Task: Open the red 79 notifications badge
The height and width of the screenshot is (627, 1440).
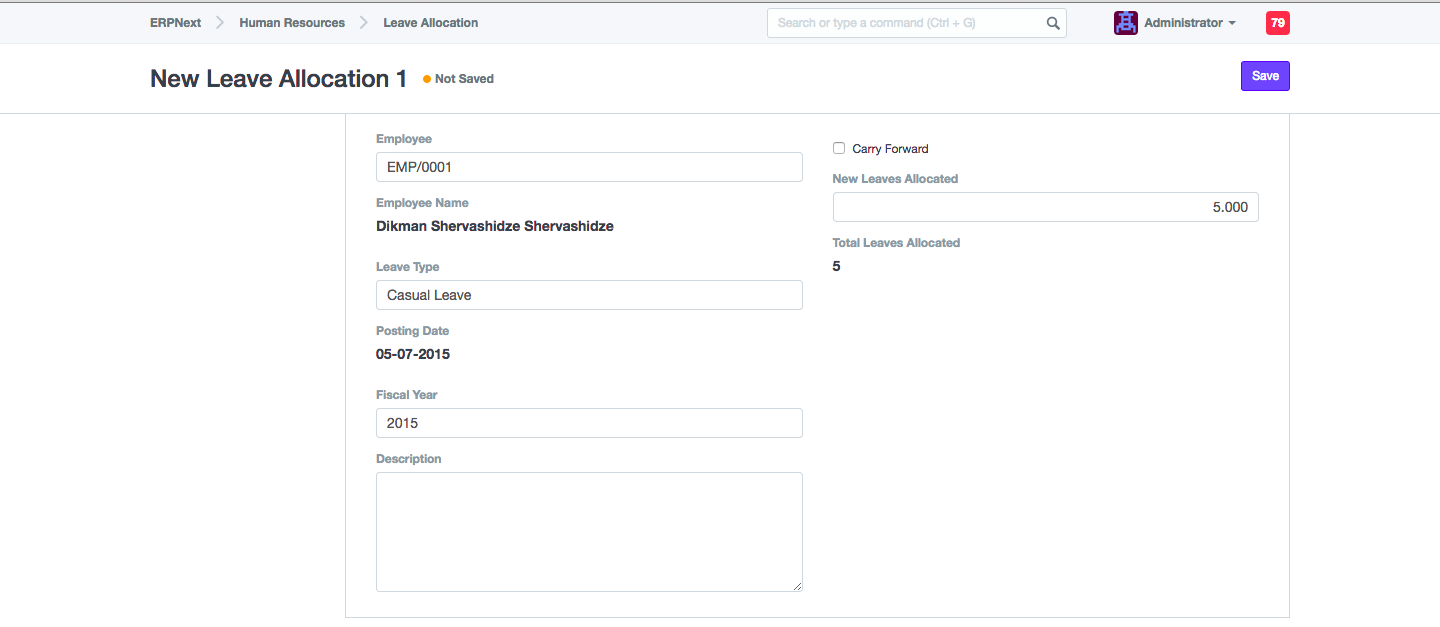Action: coord(1277,23)
